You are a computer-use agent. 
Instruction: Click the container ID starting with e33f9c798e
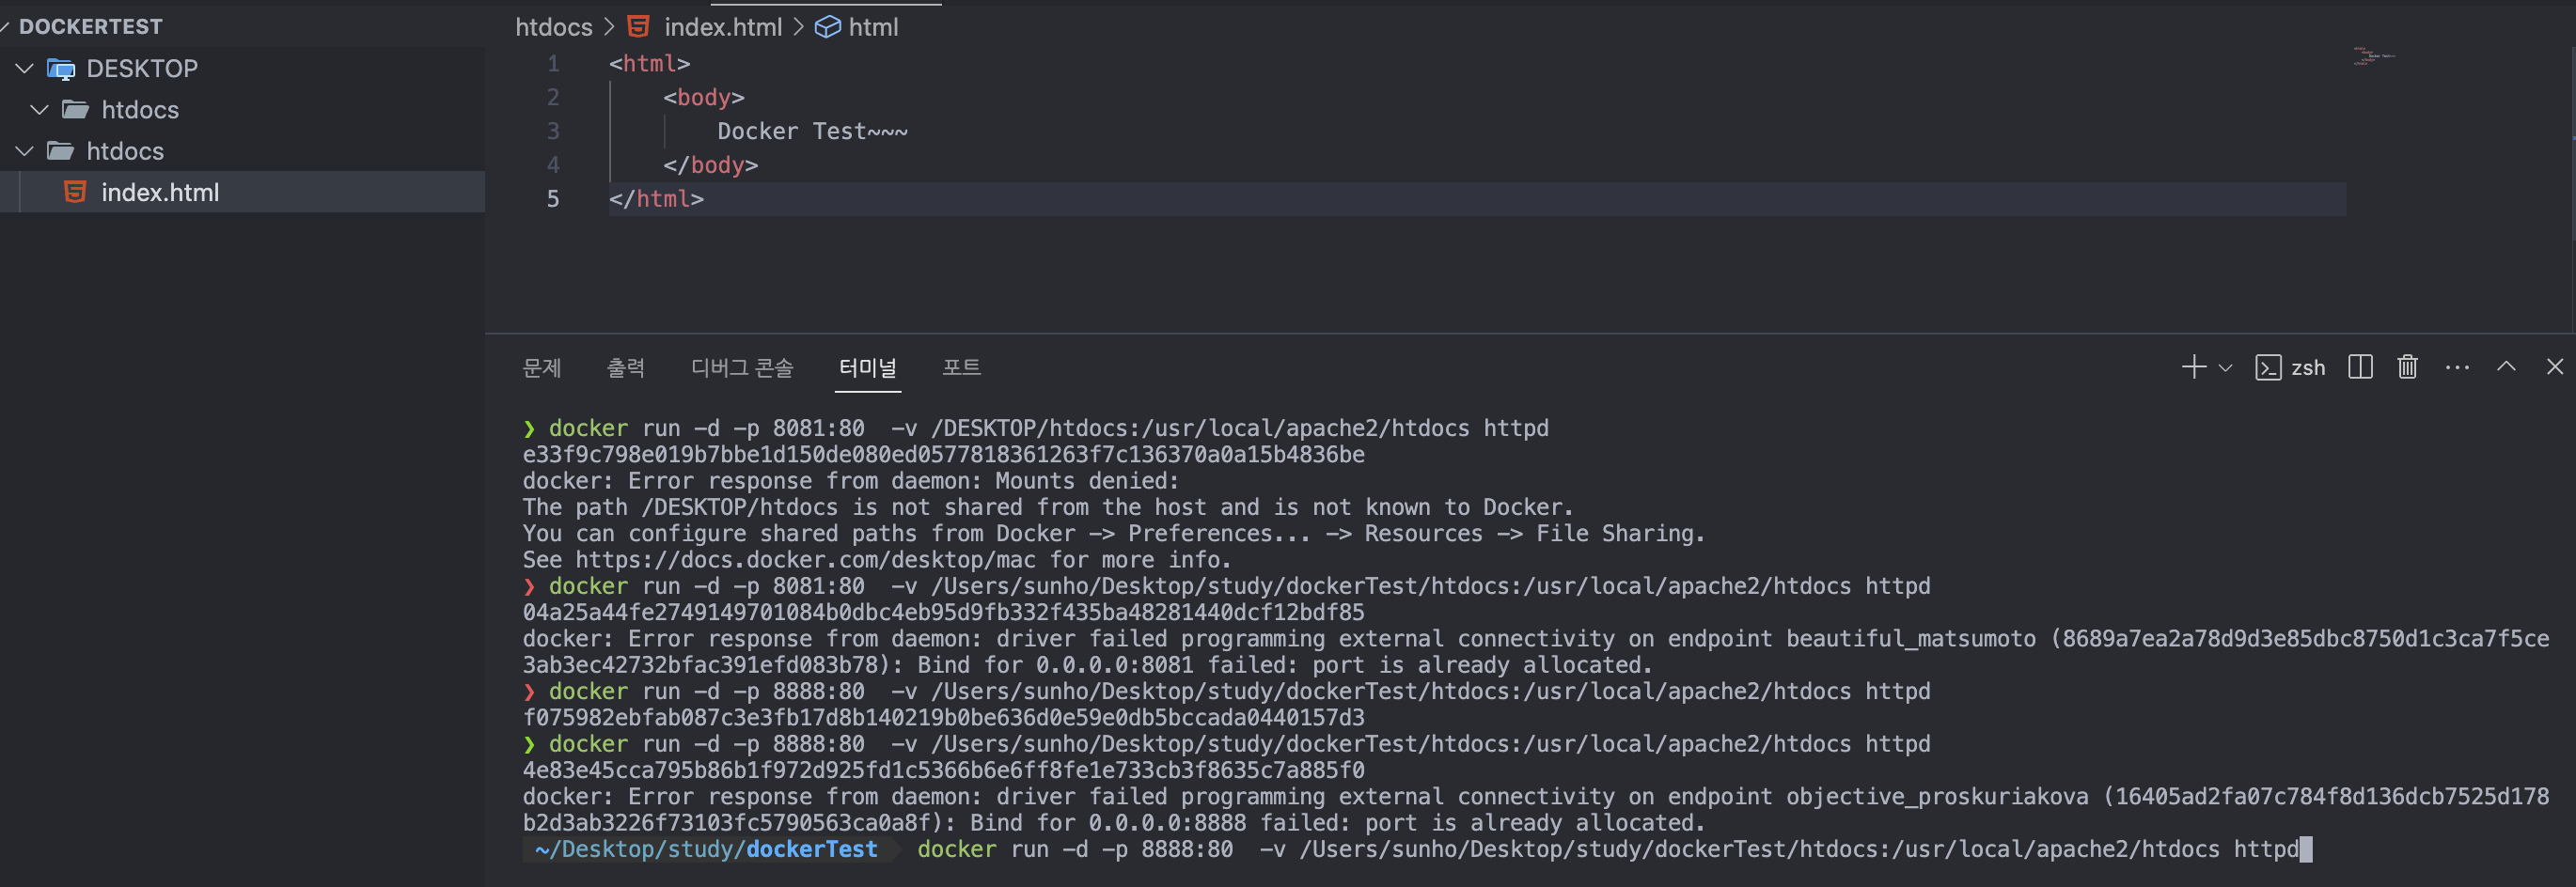pos(943,455)
